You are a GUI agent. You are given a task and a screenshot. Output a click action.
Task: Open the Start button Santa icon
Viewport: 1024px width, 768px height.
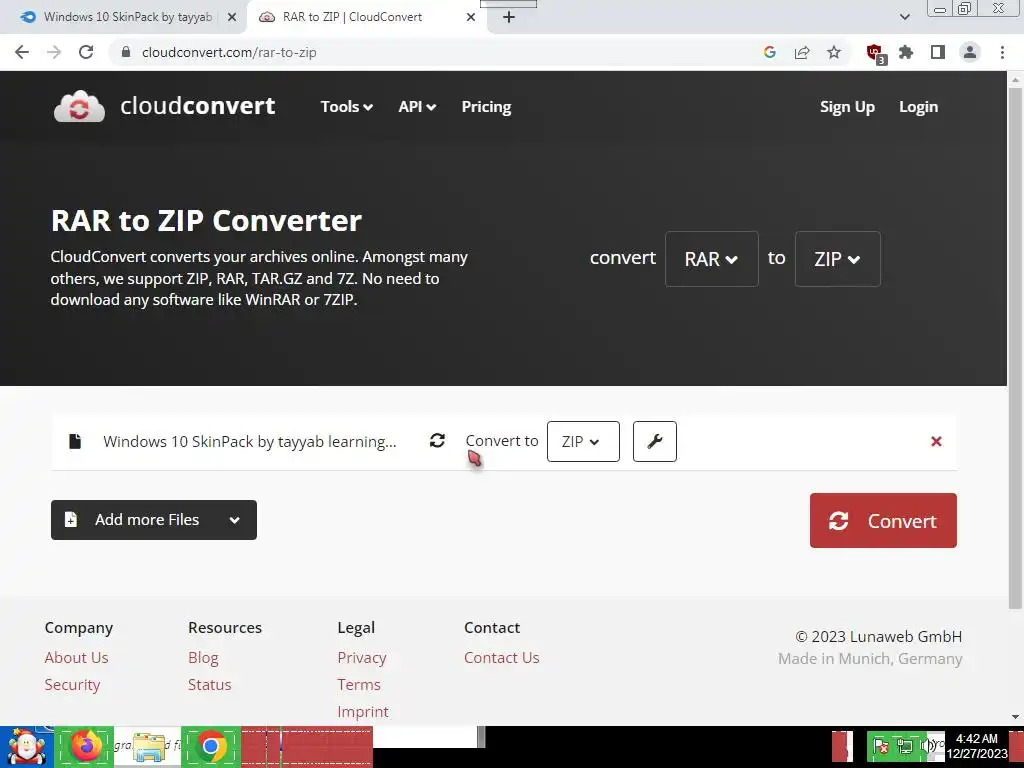(x=26, y=746)
